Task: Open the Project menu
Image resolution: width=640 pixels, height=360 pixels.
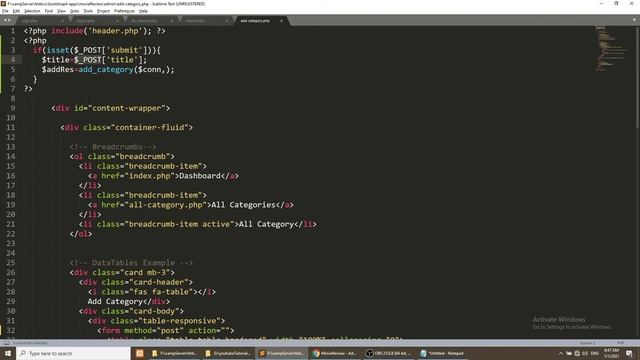Action: pos(103,11)
